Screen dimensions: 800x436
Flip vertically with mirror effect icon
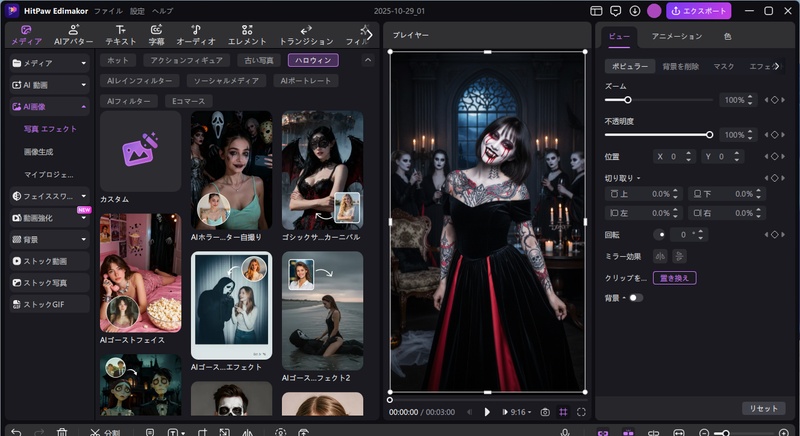pyautogui.click(x=679, y=256)
